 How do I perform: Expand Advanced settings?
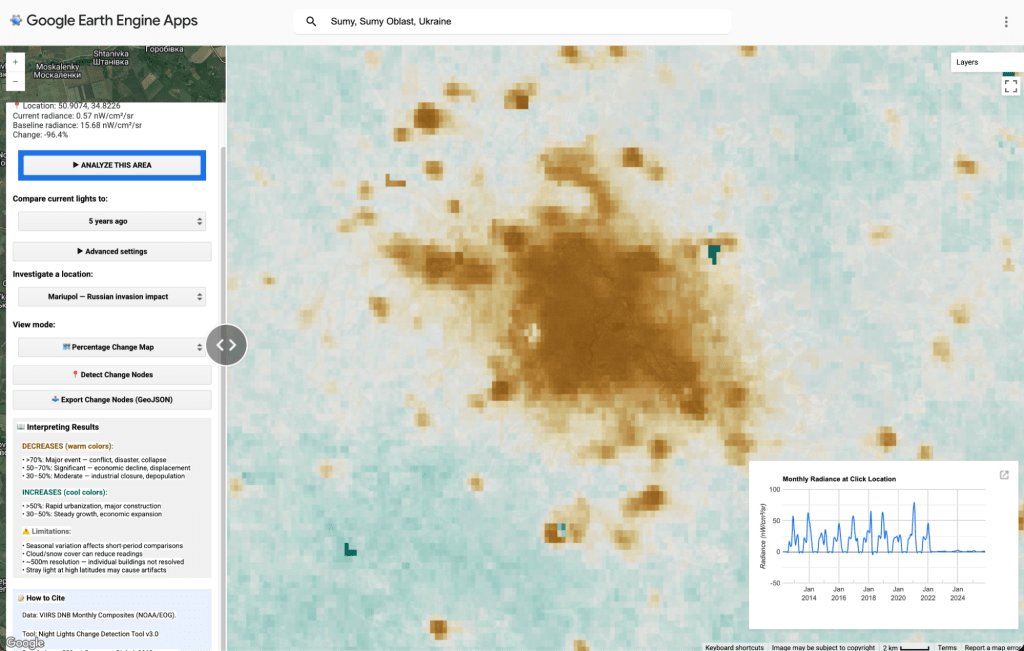tap(112, 251)
